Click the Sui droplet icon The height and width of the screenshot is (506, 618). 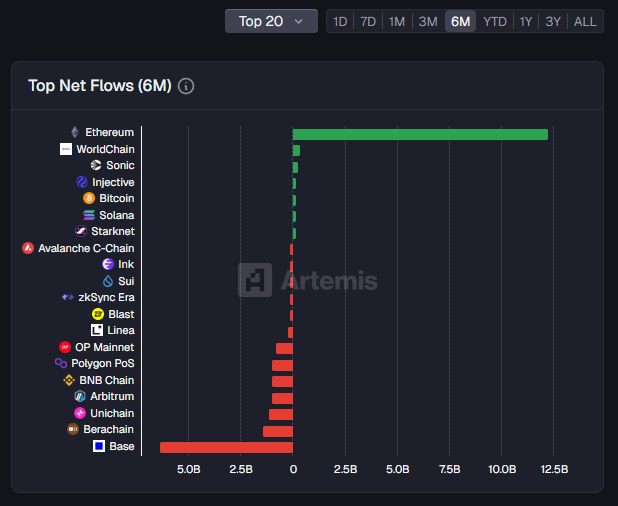(x=108, y=281)
